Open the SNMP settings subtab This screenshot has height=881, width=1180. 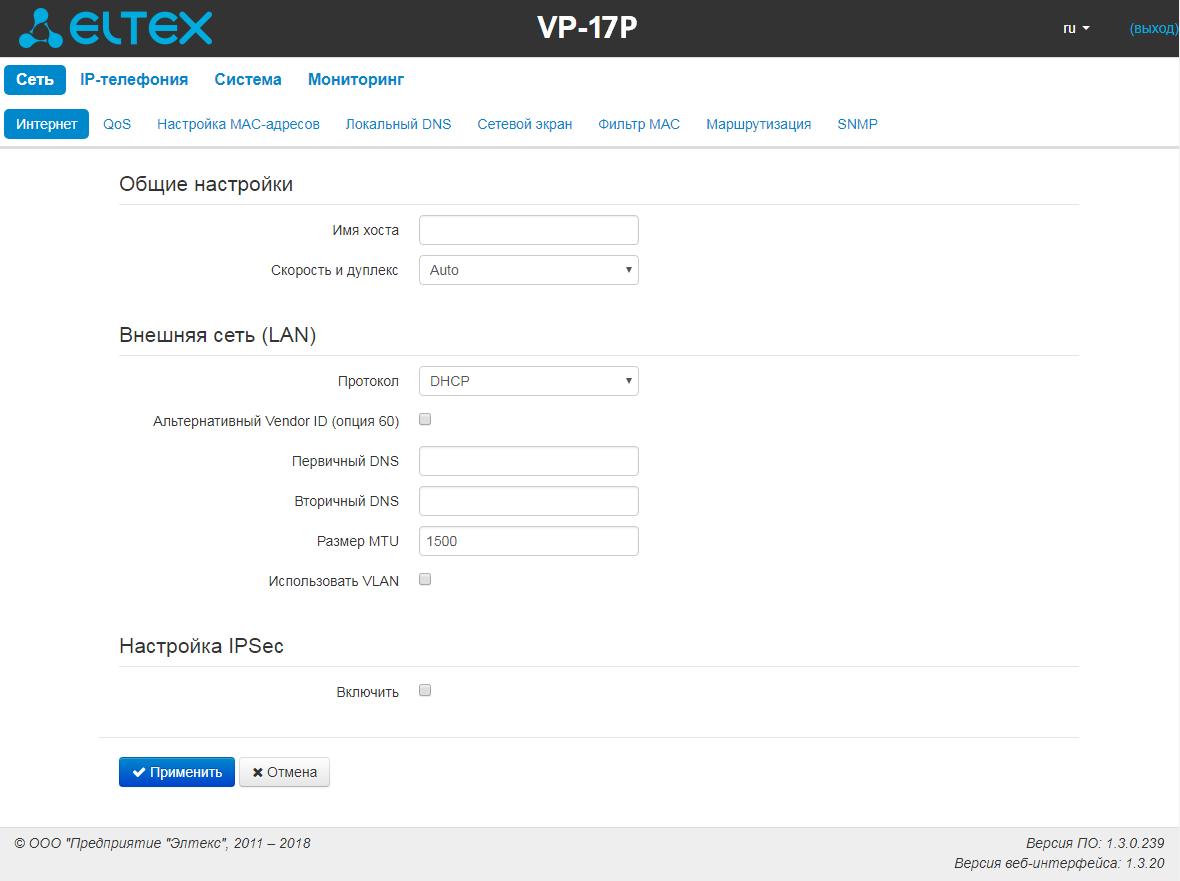point(857,124)
